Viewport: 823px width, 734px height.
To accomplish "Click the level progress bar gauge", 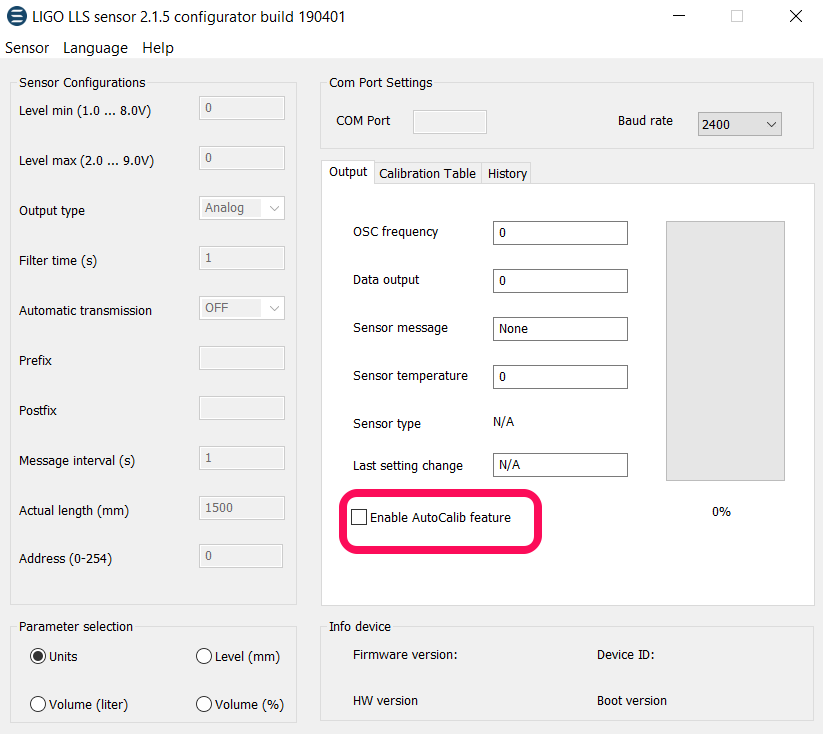I will (x=725, y=350).
